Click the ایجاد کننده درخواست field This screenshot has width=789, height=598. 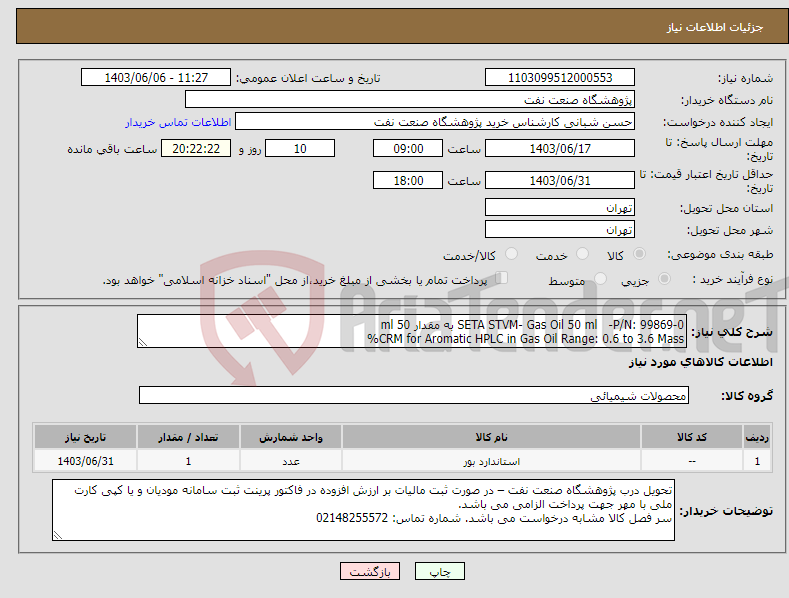(435, 122)
